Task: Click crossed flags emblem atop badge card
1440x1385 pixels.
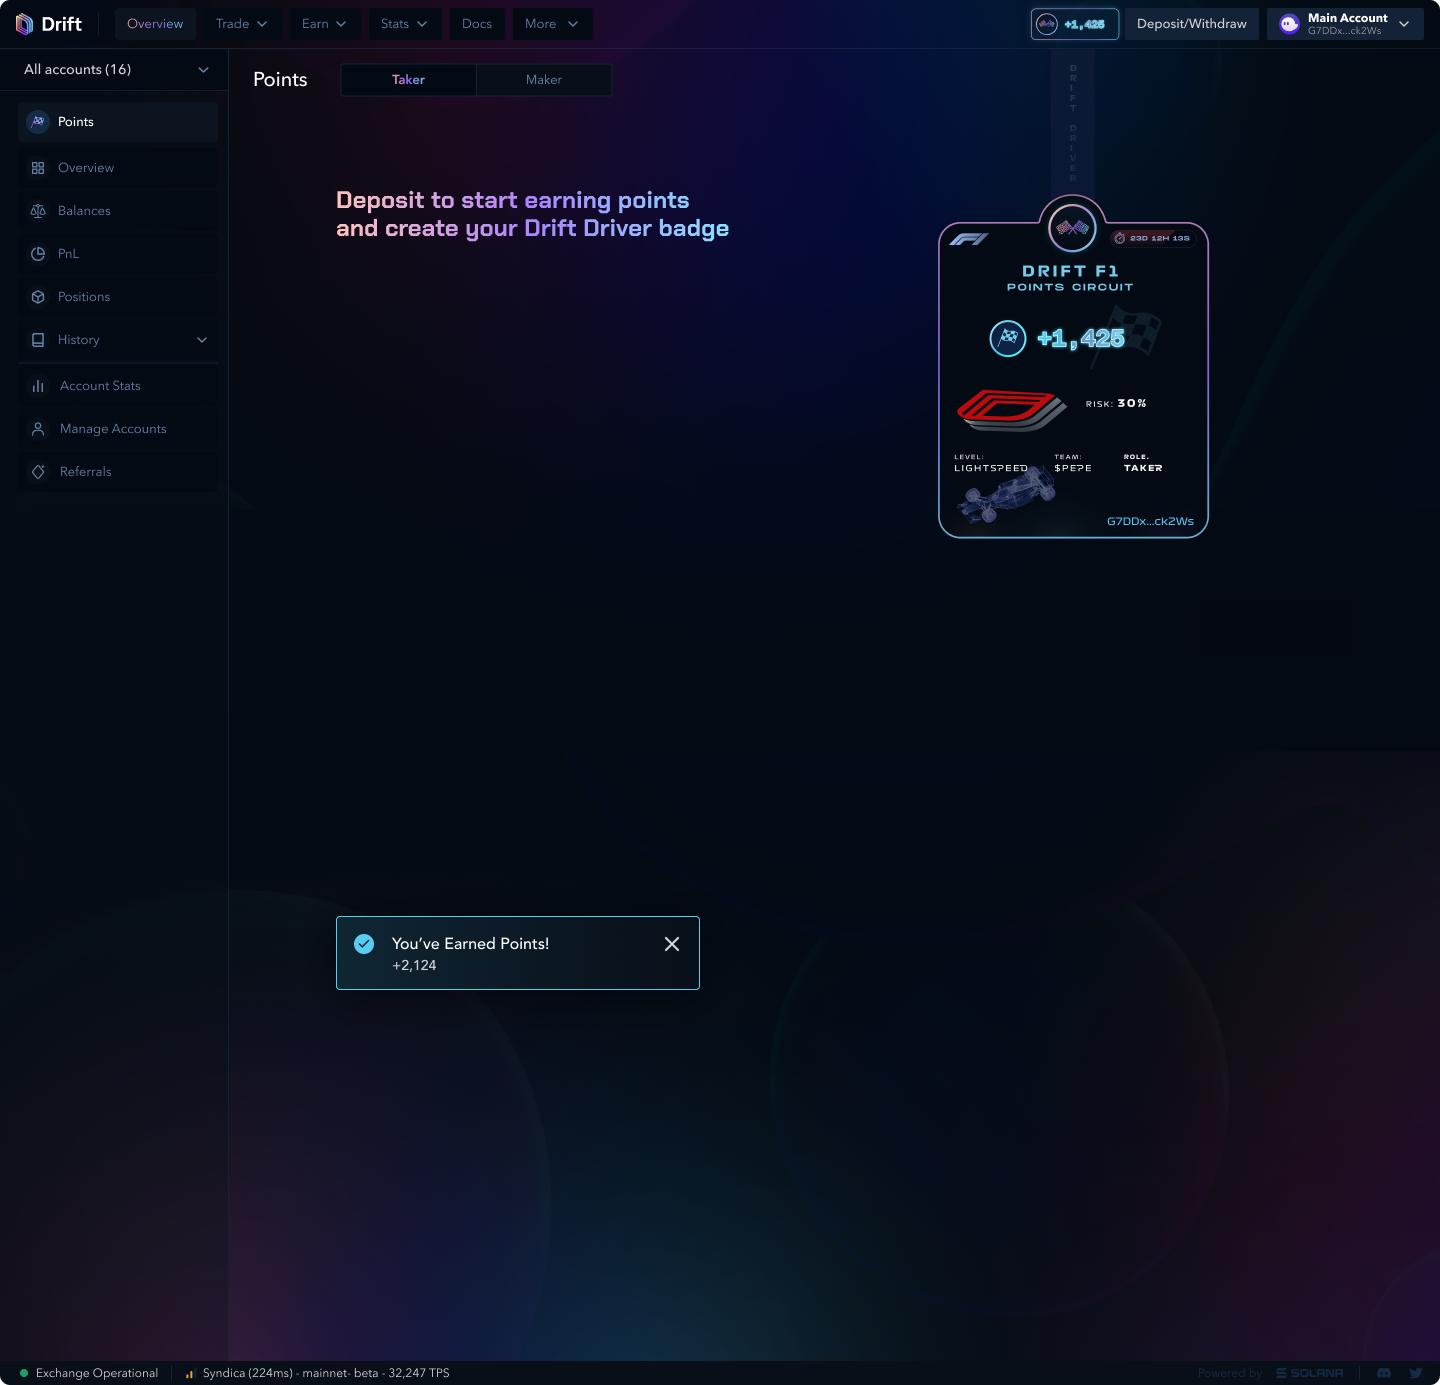Action: (1072, 228)
